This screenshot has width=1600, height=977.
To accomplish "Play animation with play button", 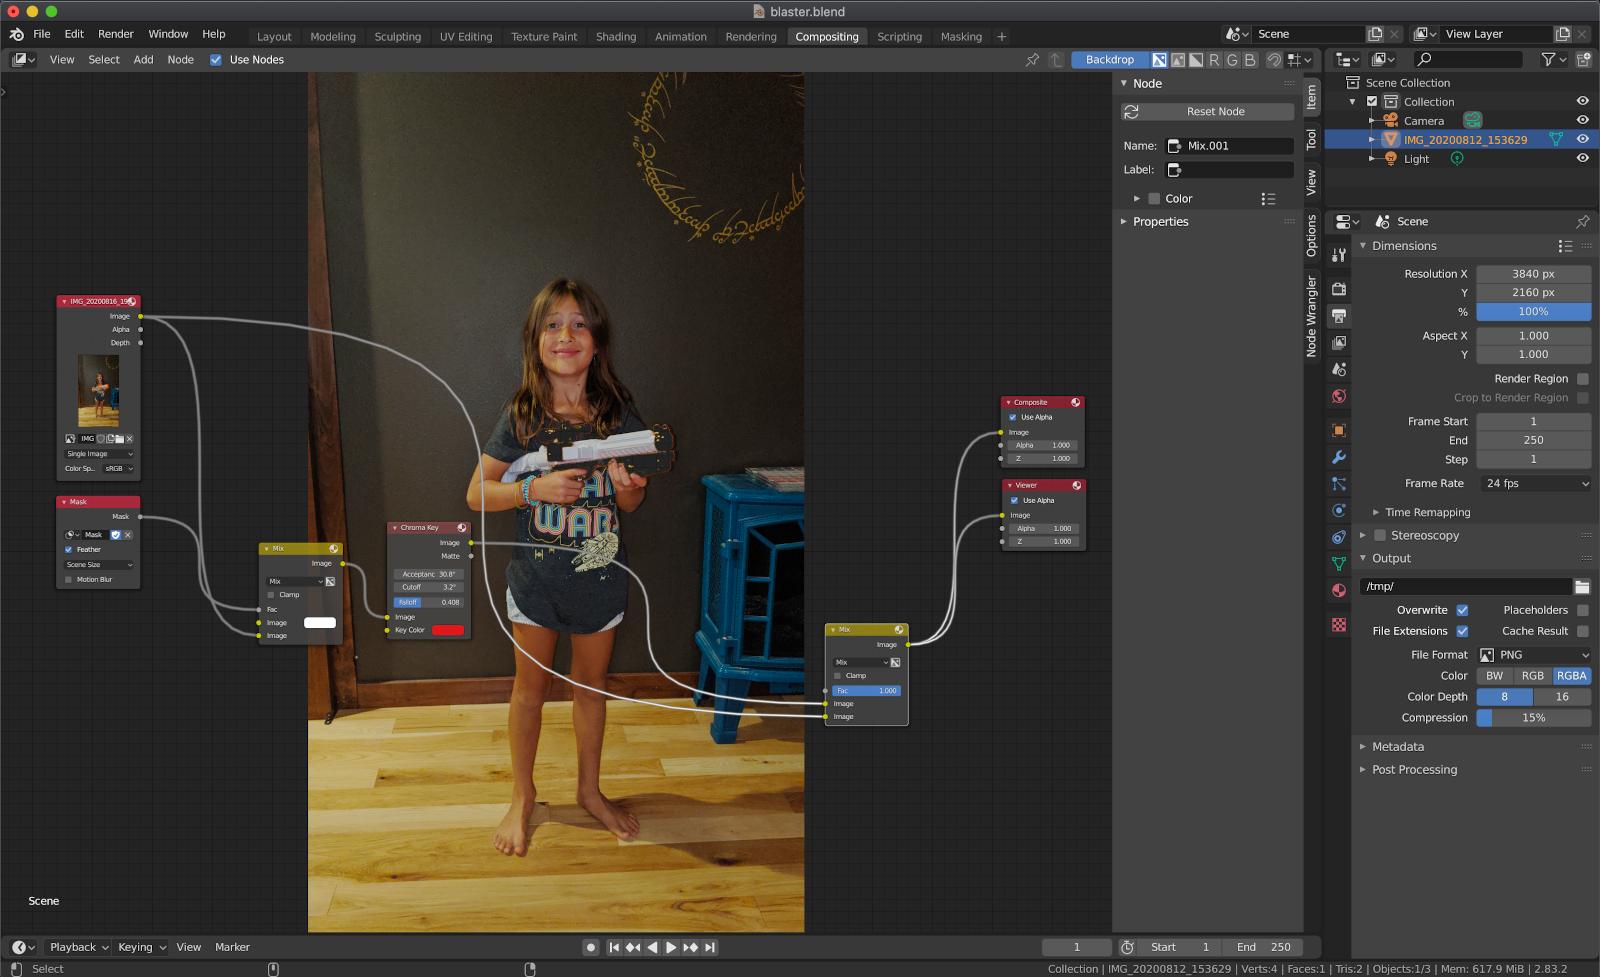I will pyautogui.click(x=671, y=947).
